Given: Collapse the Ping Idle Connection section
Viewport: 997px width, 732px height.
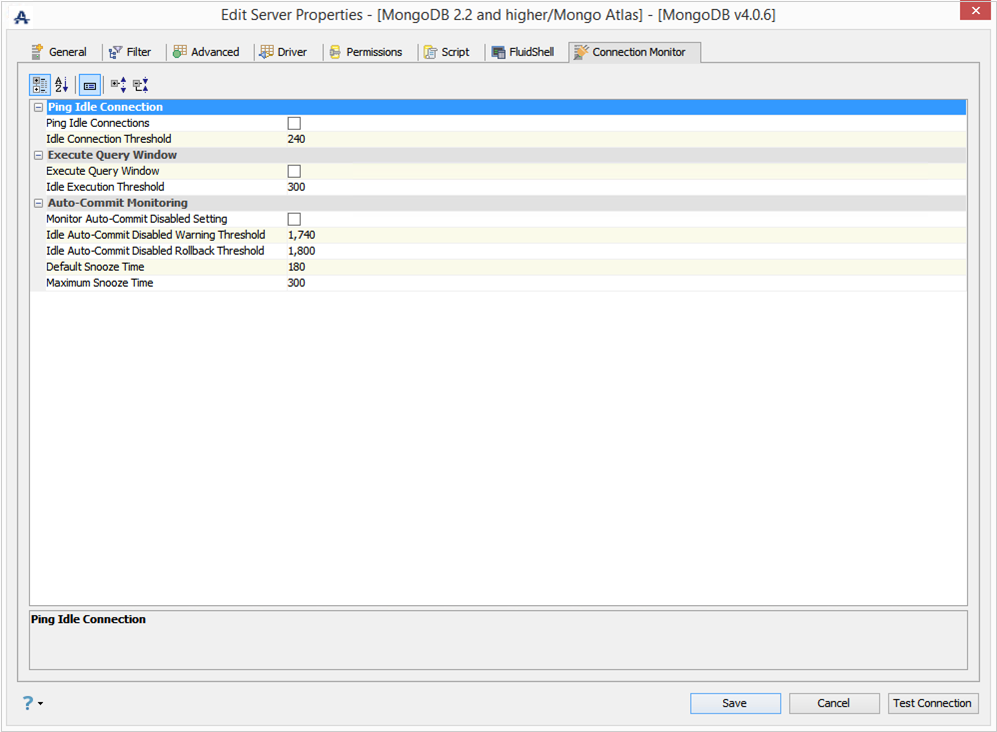Looking at the screenshot, I should point(38,107).
